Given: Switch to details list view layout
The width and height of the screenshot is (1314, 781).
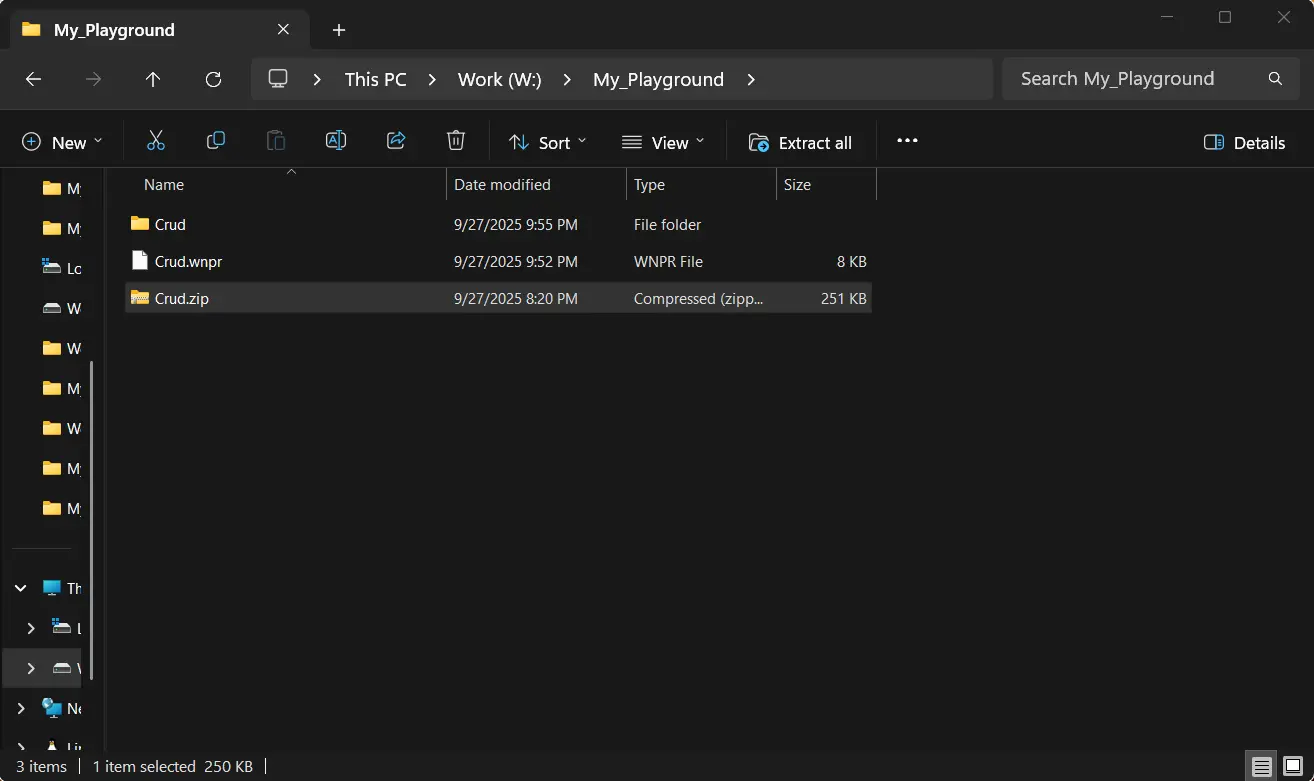Looking at the screenshot, I should [x=1262, y=767].
